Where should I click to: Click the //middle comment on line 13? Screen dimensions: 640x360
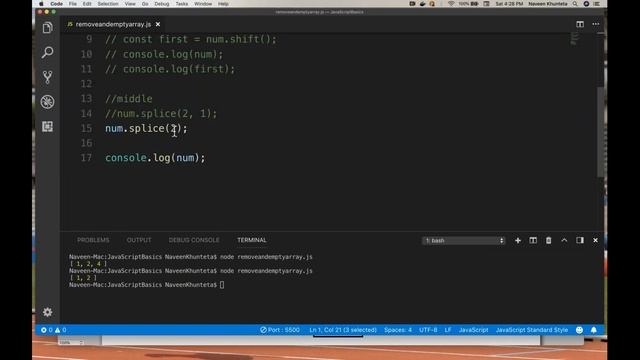(129, 99)
